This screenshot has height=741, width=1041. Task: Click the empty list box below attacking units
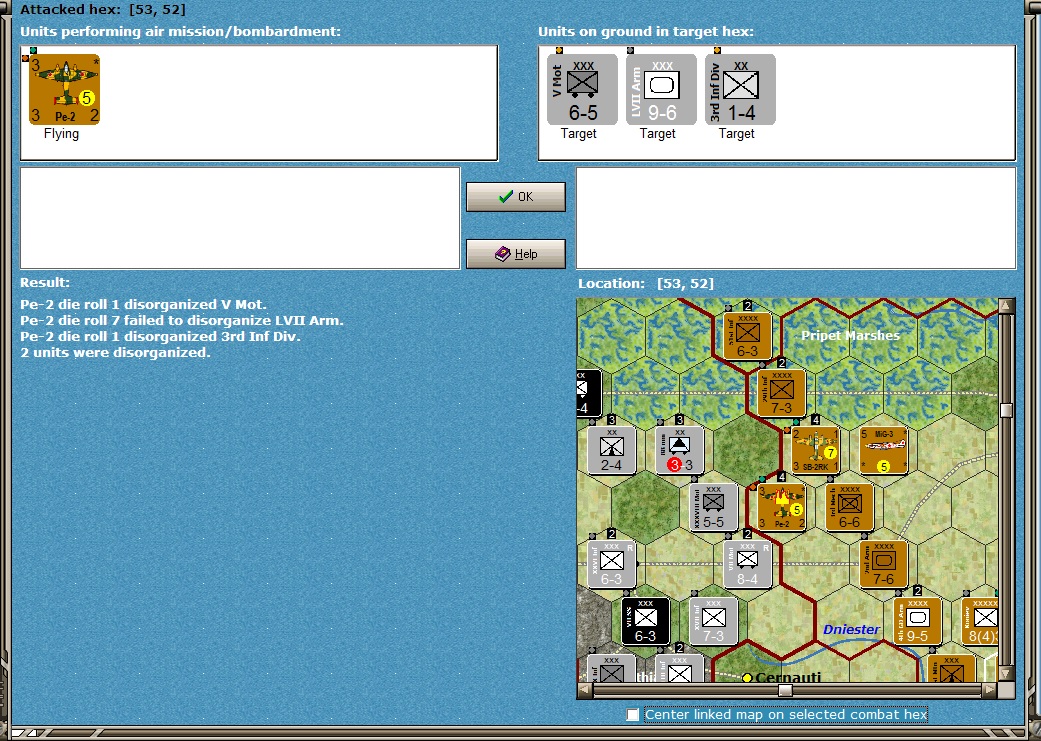[x=240, y=218]
